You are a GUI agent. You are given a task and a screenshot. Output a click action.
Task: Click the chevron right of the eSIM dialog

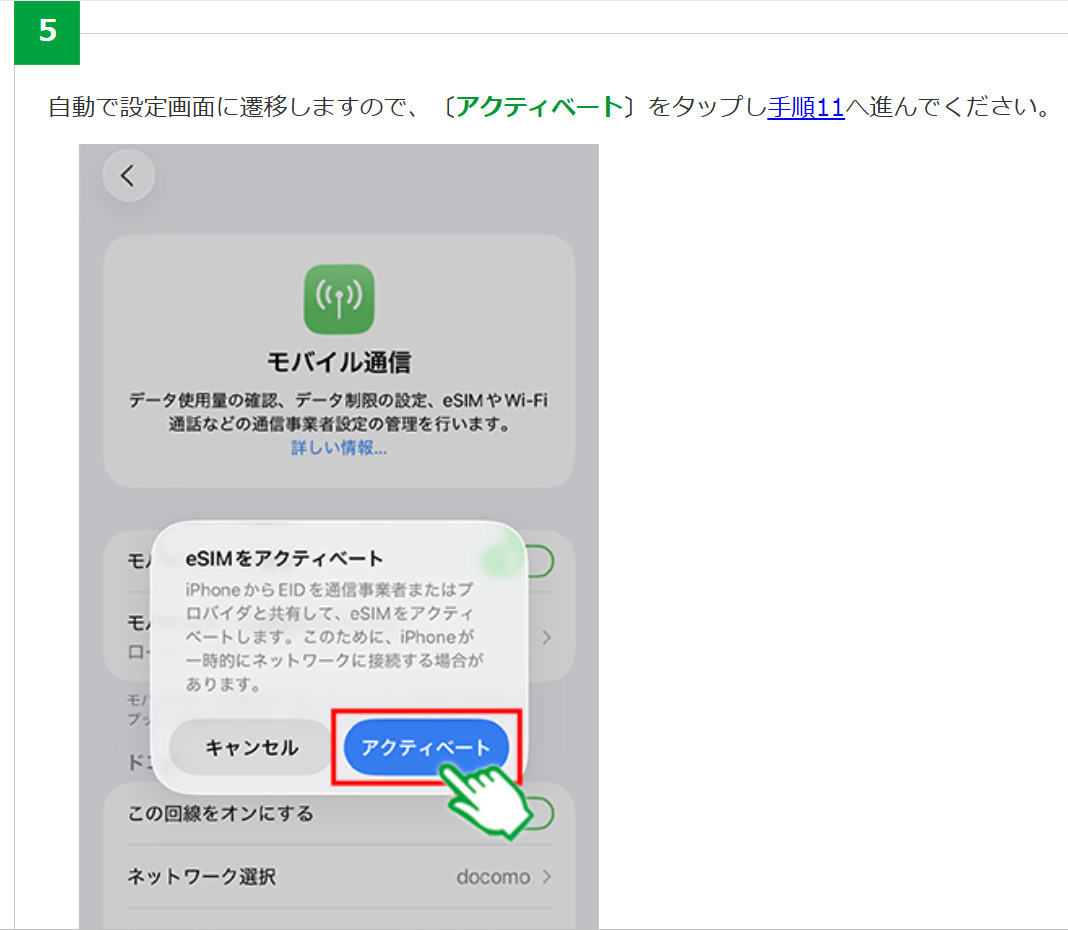coord(546,636)
